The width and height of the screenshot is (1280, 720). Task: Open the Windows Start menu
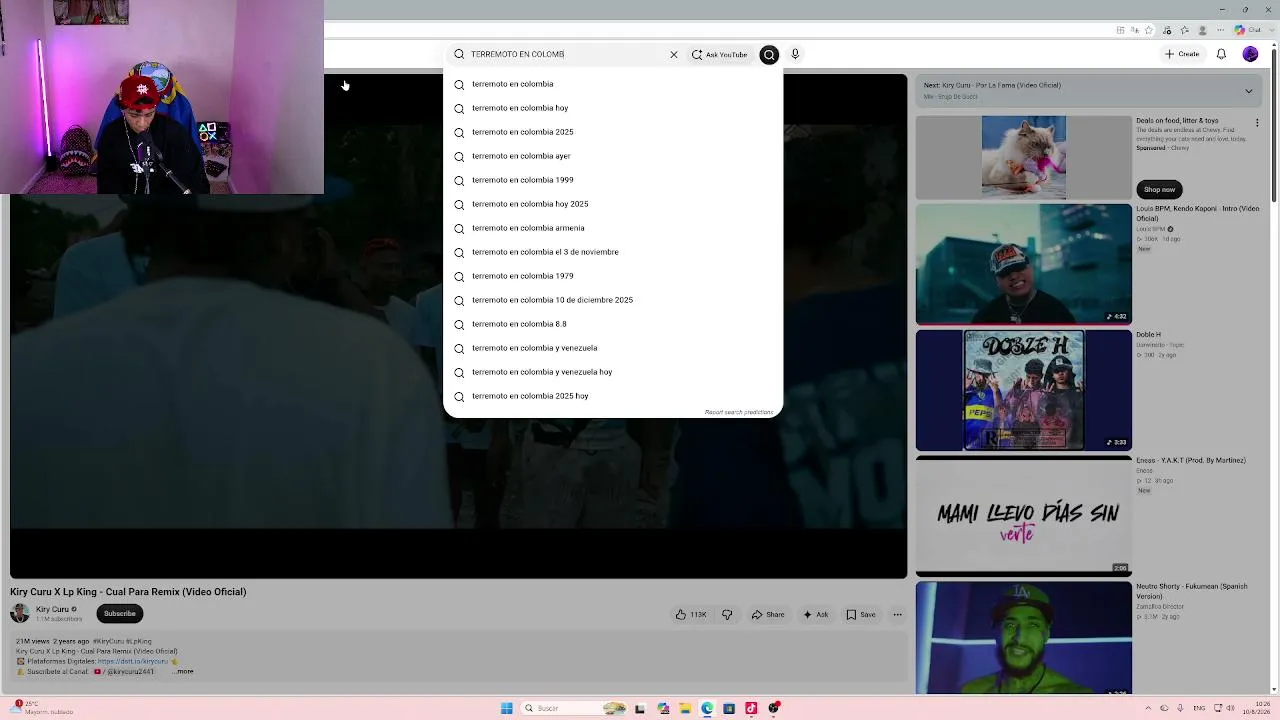point(507,708)
